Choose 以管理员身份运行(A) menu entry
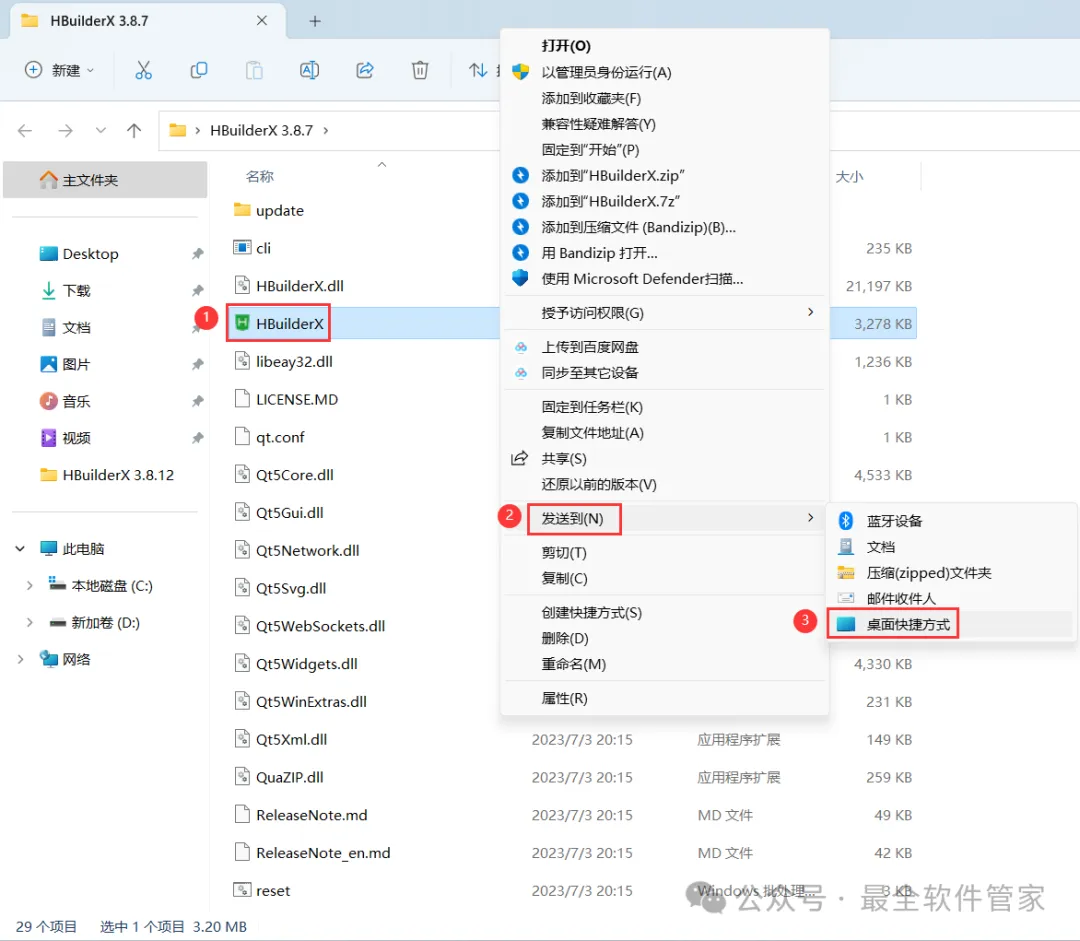This screenshot has height=941, width=1080. coord(606,72)
